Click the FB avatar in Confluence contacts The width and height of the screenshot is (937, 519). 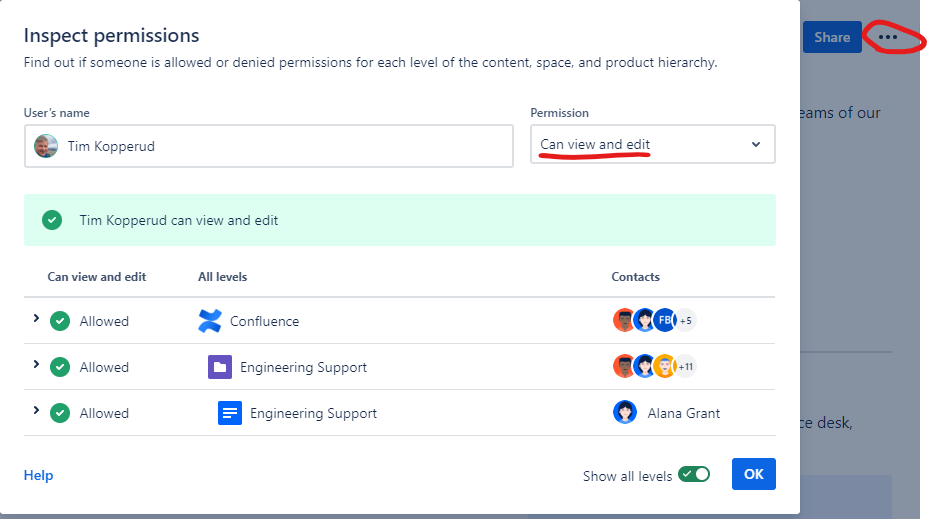tap(665, 320)
